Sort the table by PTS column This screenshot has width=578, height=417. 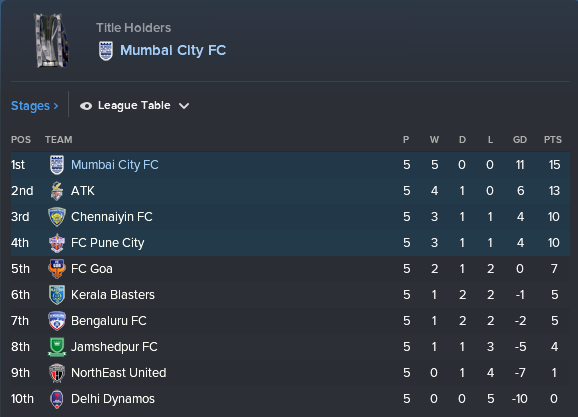[x=553, y=140]
